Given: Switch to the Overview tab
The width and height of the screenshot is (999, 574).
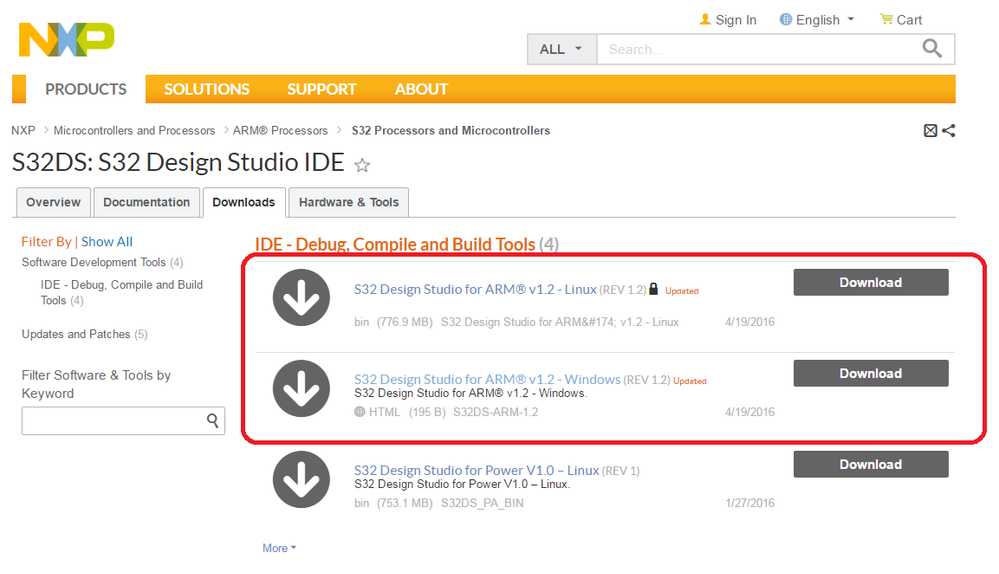Looking at the screenshot, I should [x=54, y=202].
